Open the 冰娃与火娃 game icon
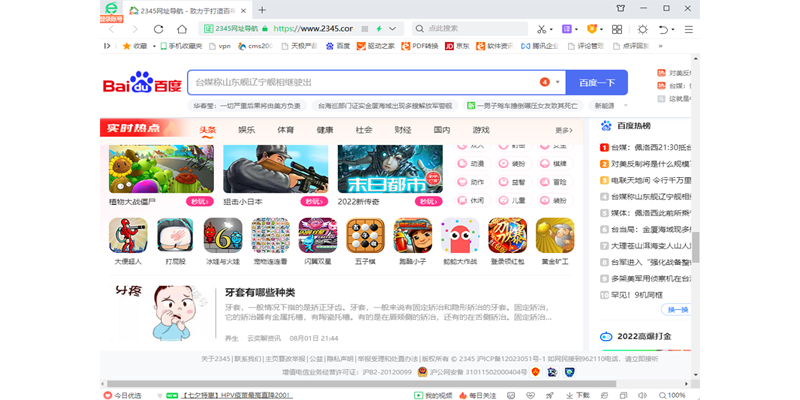Image resolution: width=800 pixels, height=400 pixels. coord(223,235)
